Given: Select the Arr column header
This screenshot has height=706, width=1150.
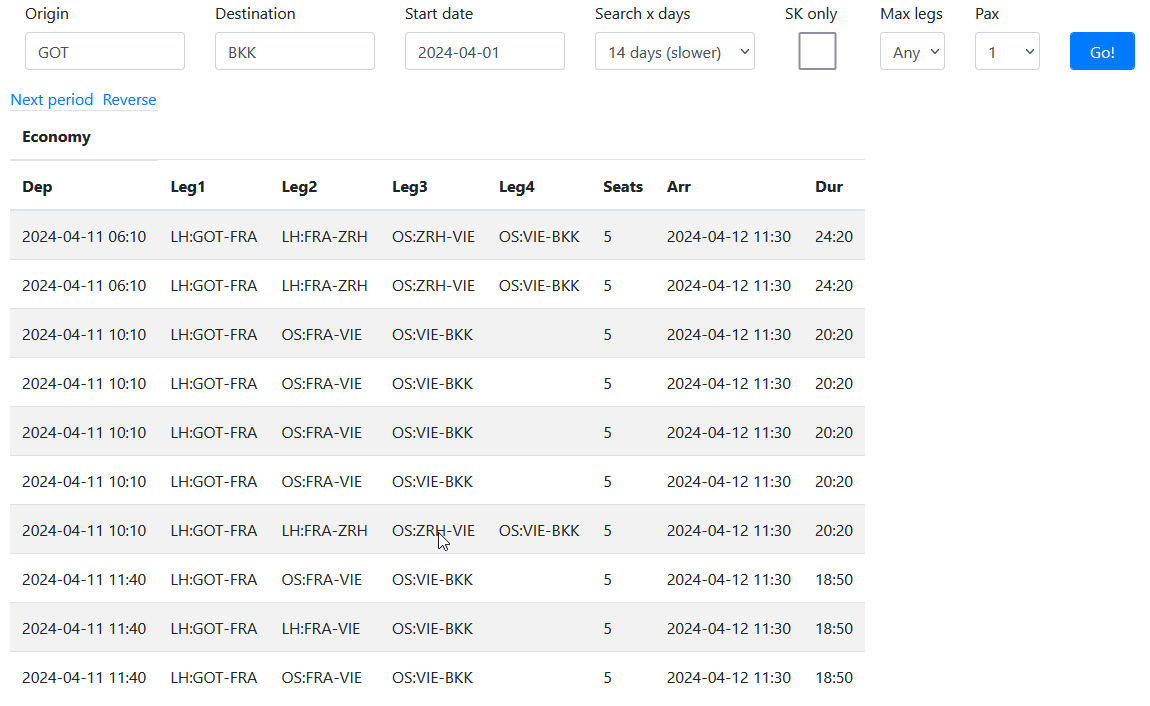Looking at the screenshot, I should click(678, 186).
